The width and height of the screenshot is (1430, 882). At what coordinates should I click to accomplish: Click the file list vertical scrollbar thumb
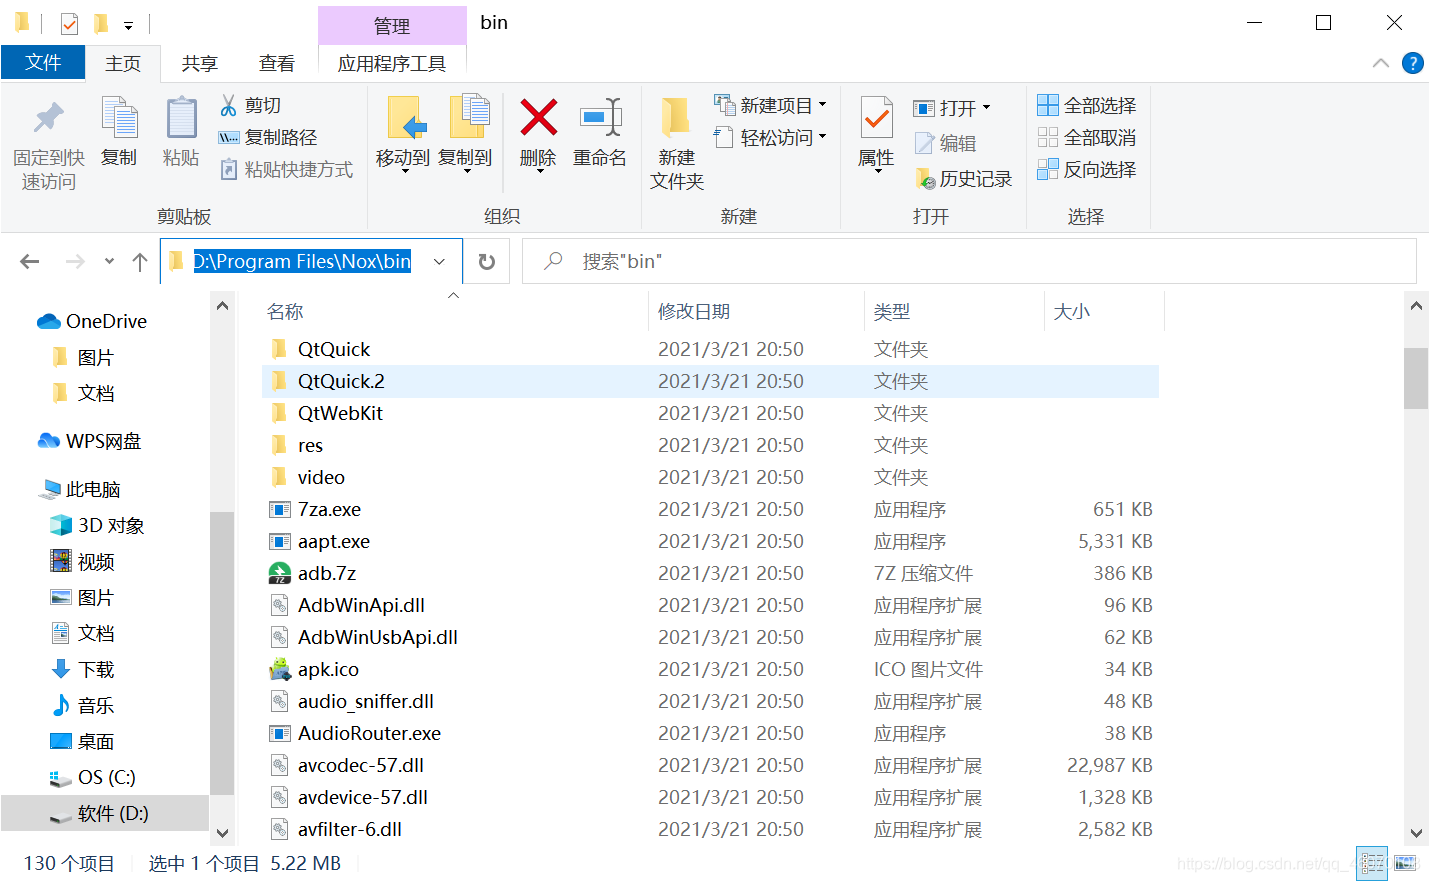click(x=1416, y=378)
